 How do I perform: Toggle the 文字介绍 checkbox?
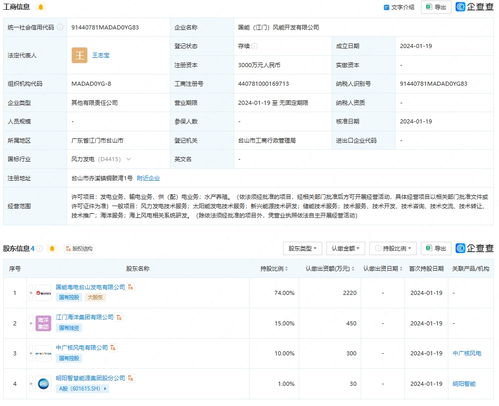[x=386, y=7]
